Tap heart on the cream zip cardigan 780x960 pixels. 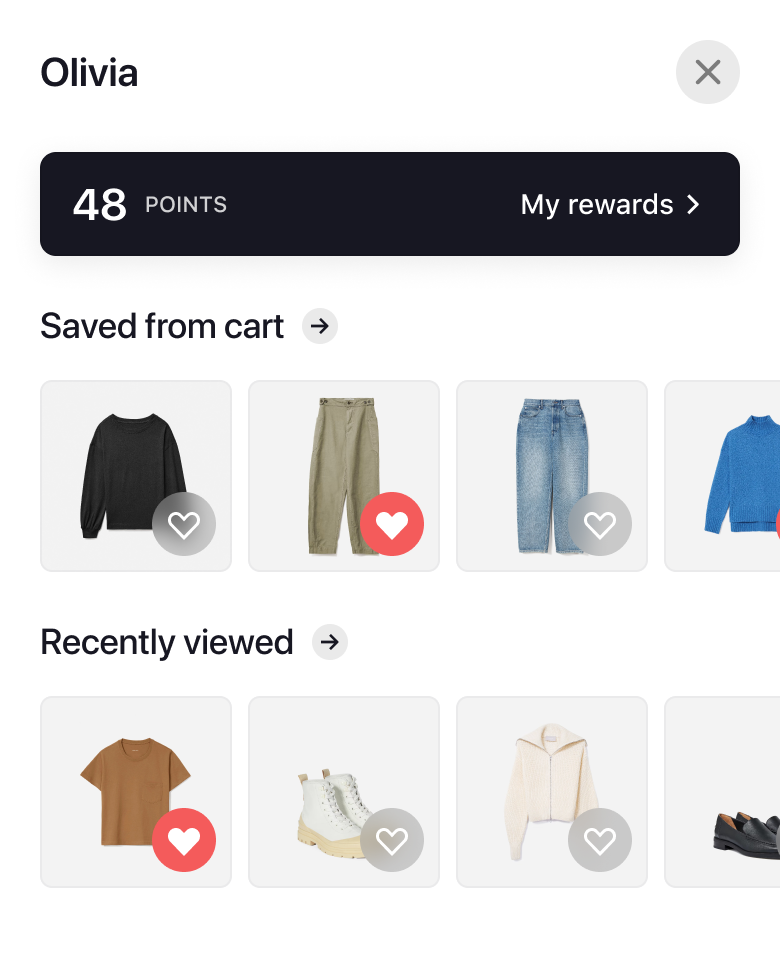point(600,840)
